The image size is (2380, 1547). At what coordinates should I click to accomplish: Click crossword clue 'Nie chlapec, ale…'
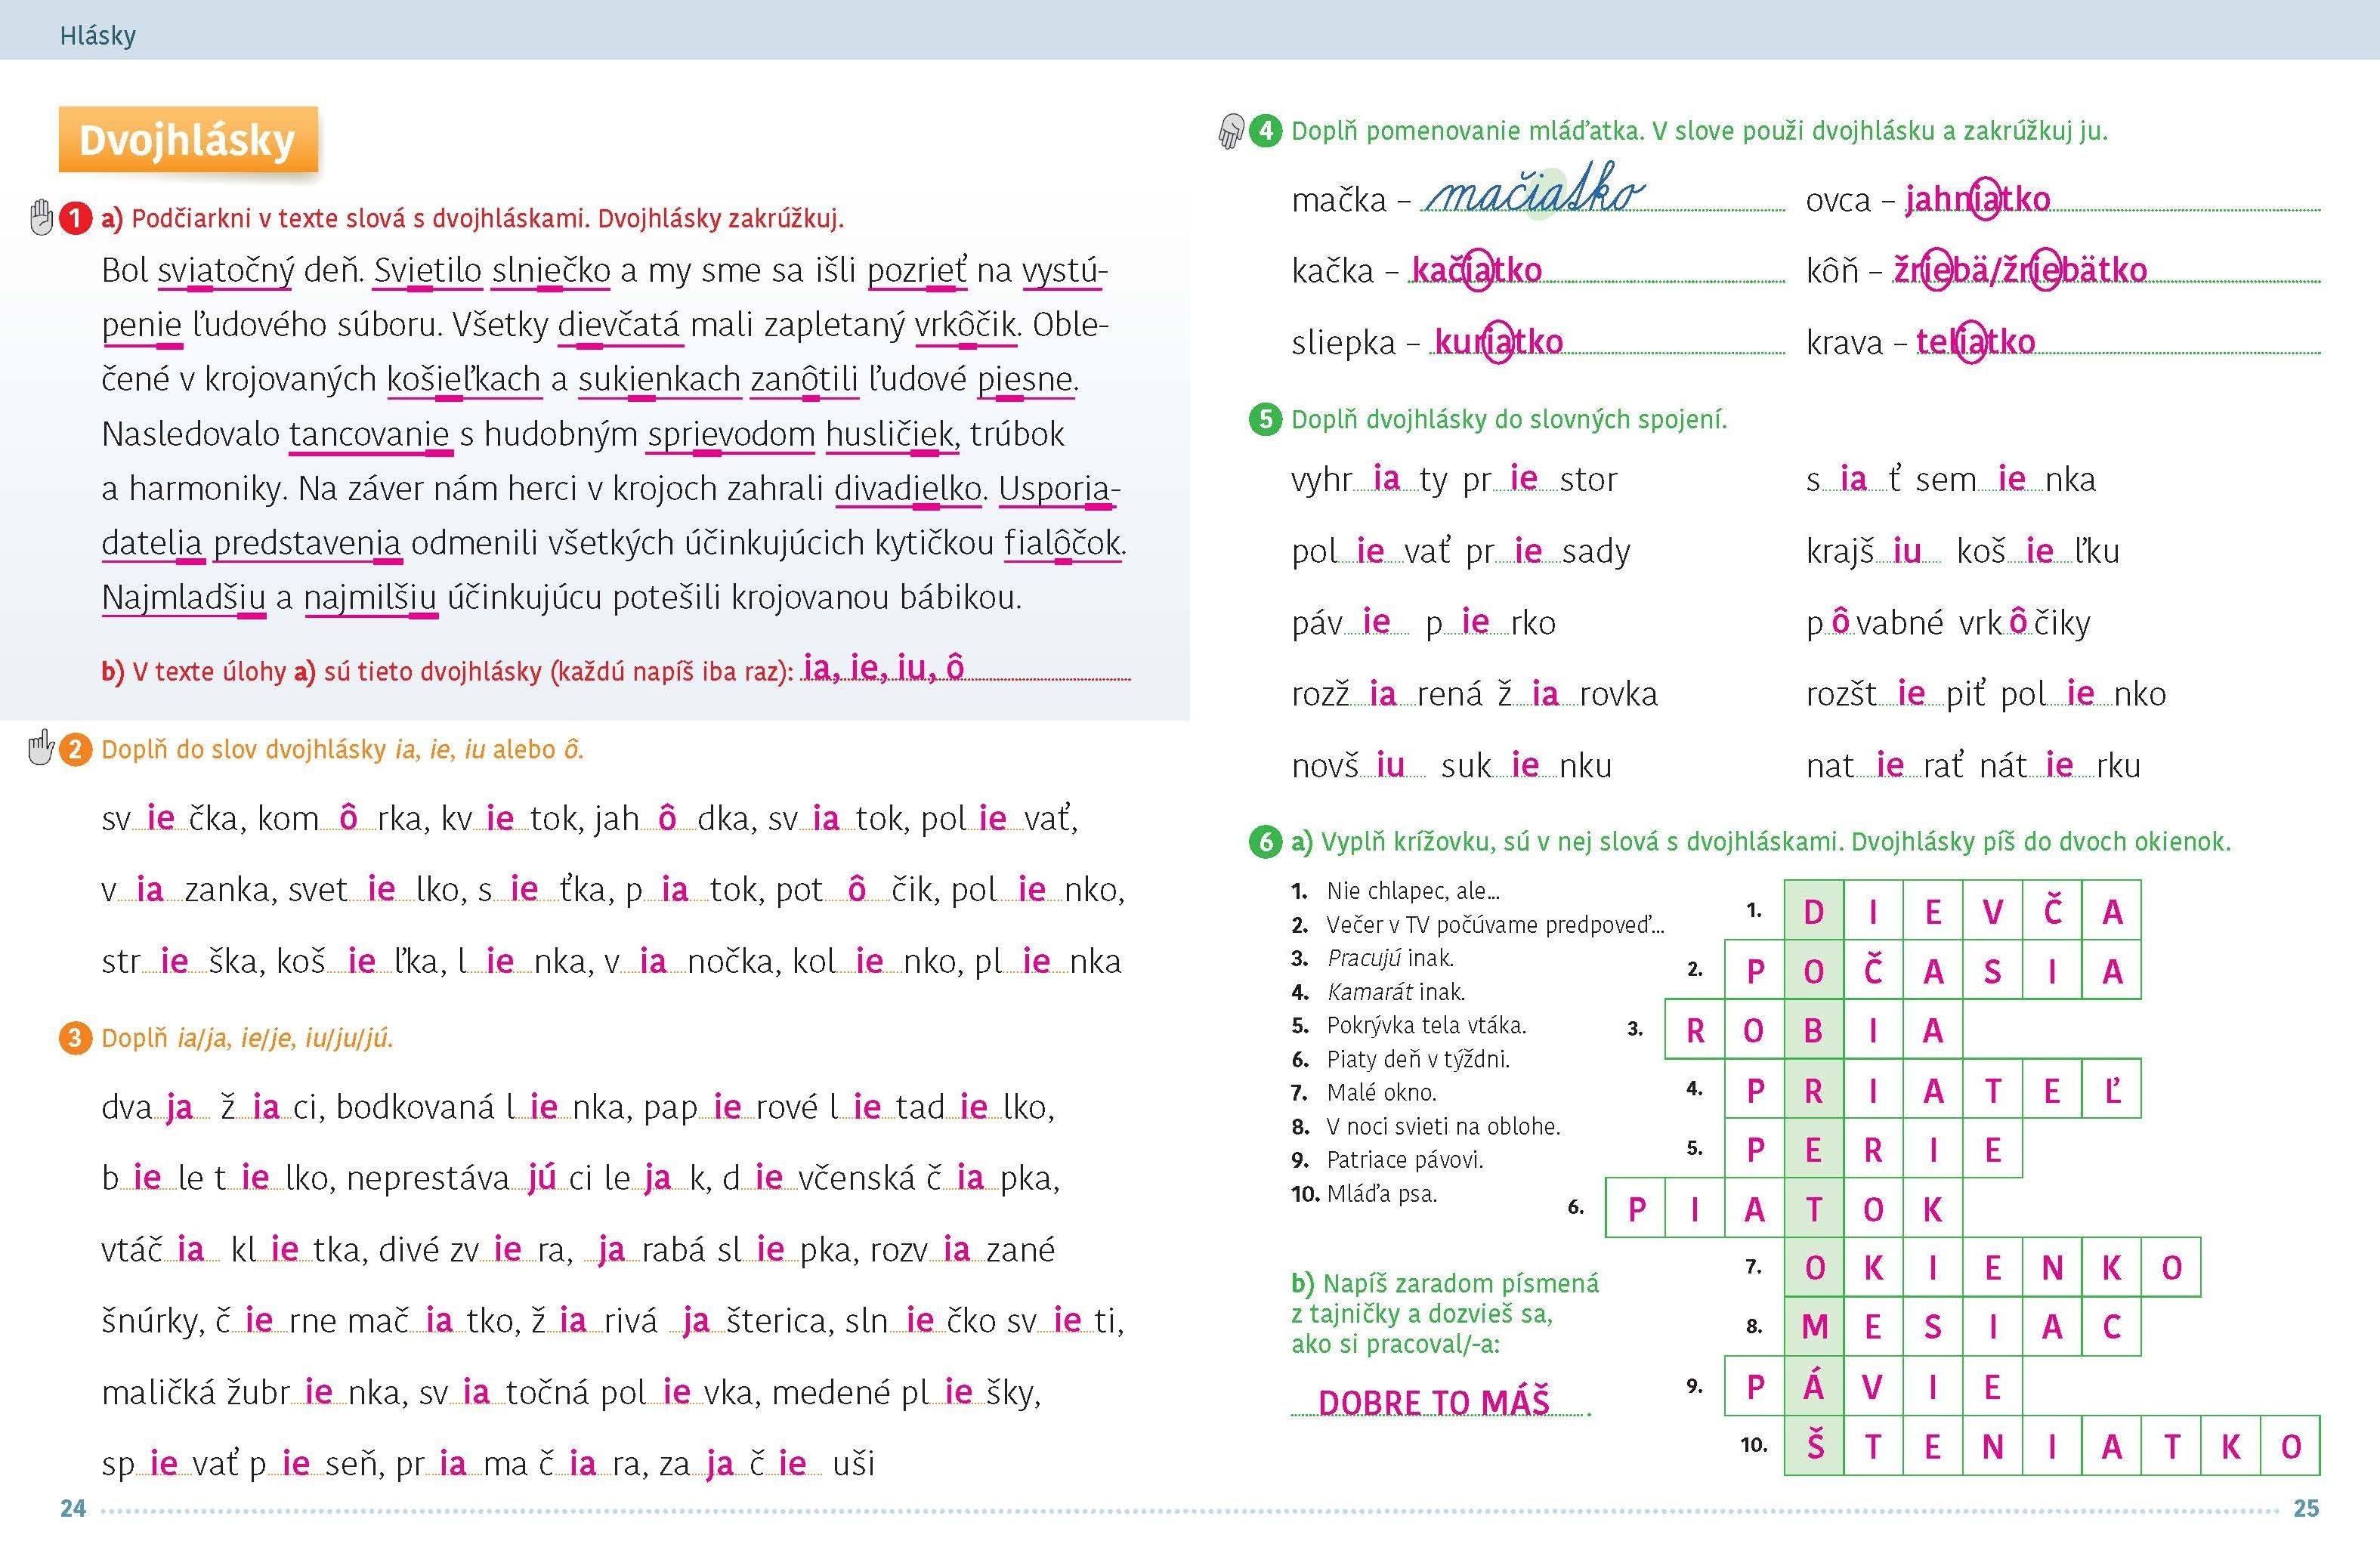1412,891
